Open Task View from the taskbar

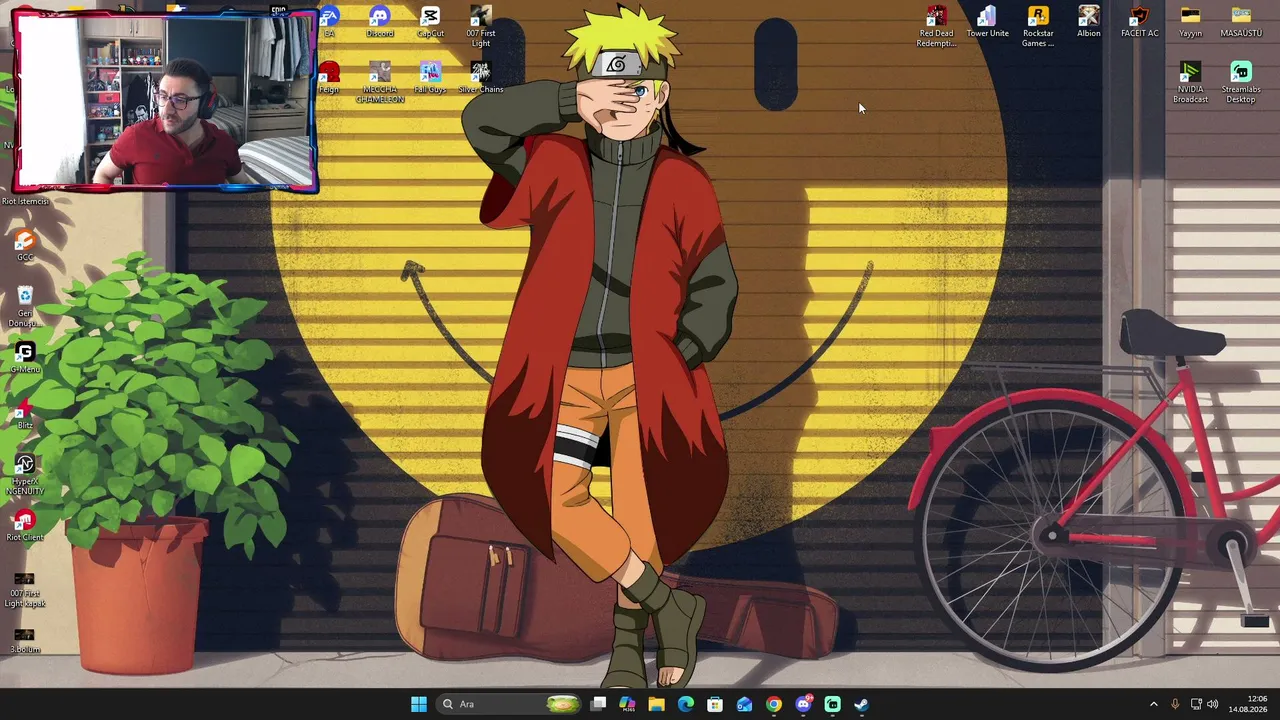point(598,704)
